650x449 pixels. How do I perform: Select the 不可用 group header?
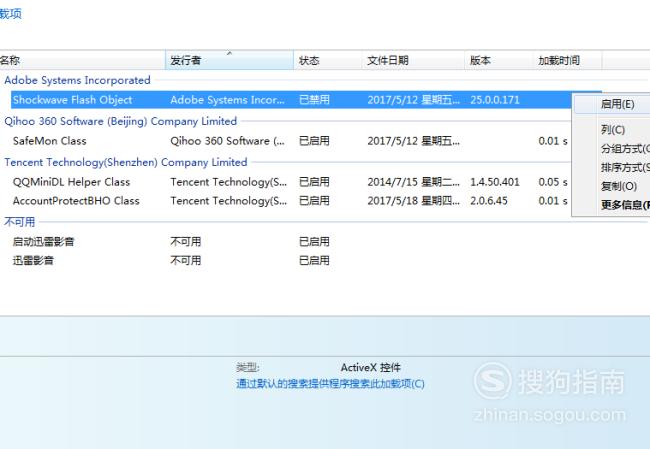pyautogui.click(x=19, y=222)
